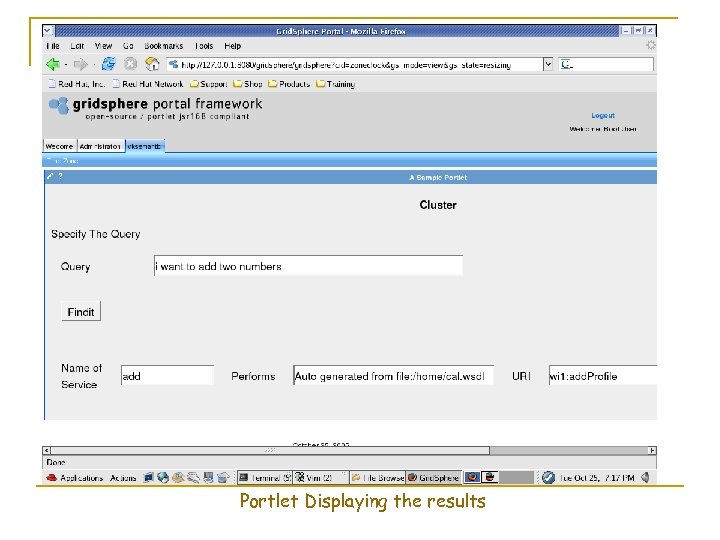
Task: Click the workspace switcher Firefox thumbnail
Action: coord(472,478)
